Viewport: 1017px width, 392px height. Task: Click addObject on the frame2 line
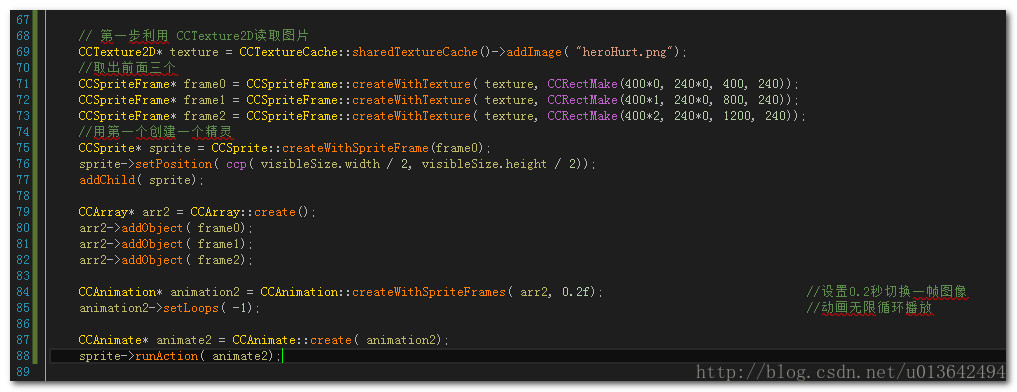click(x=152, y=260)
